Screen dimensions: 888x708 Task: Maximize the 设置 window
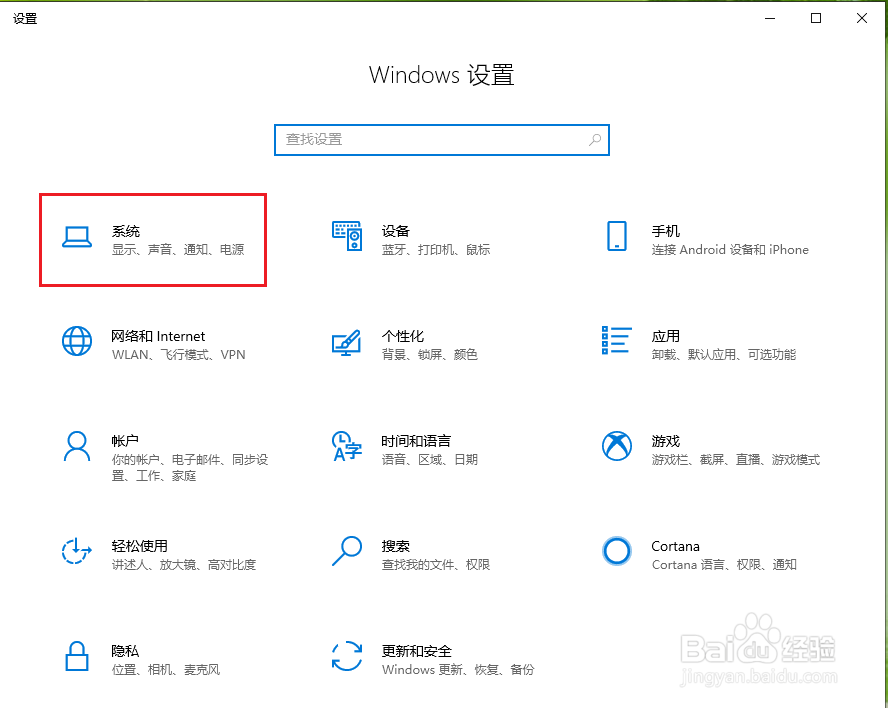(816, 18)
